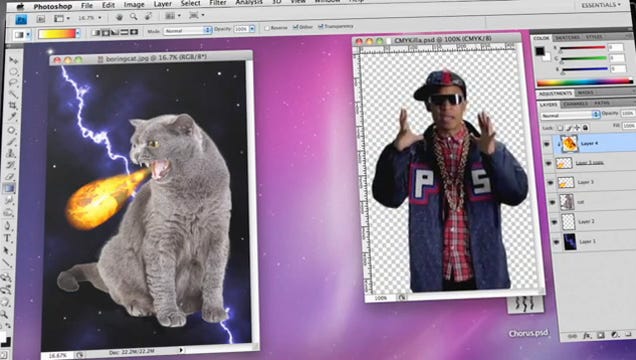This screenshot has height=360, width=636.
Task: Expand the gradient picker dropdown arrow
Action: pos(78,33)
